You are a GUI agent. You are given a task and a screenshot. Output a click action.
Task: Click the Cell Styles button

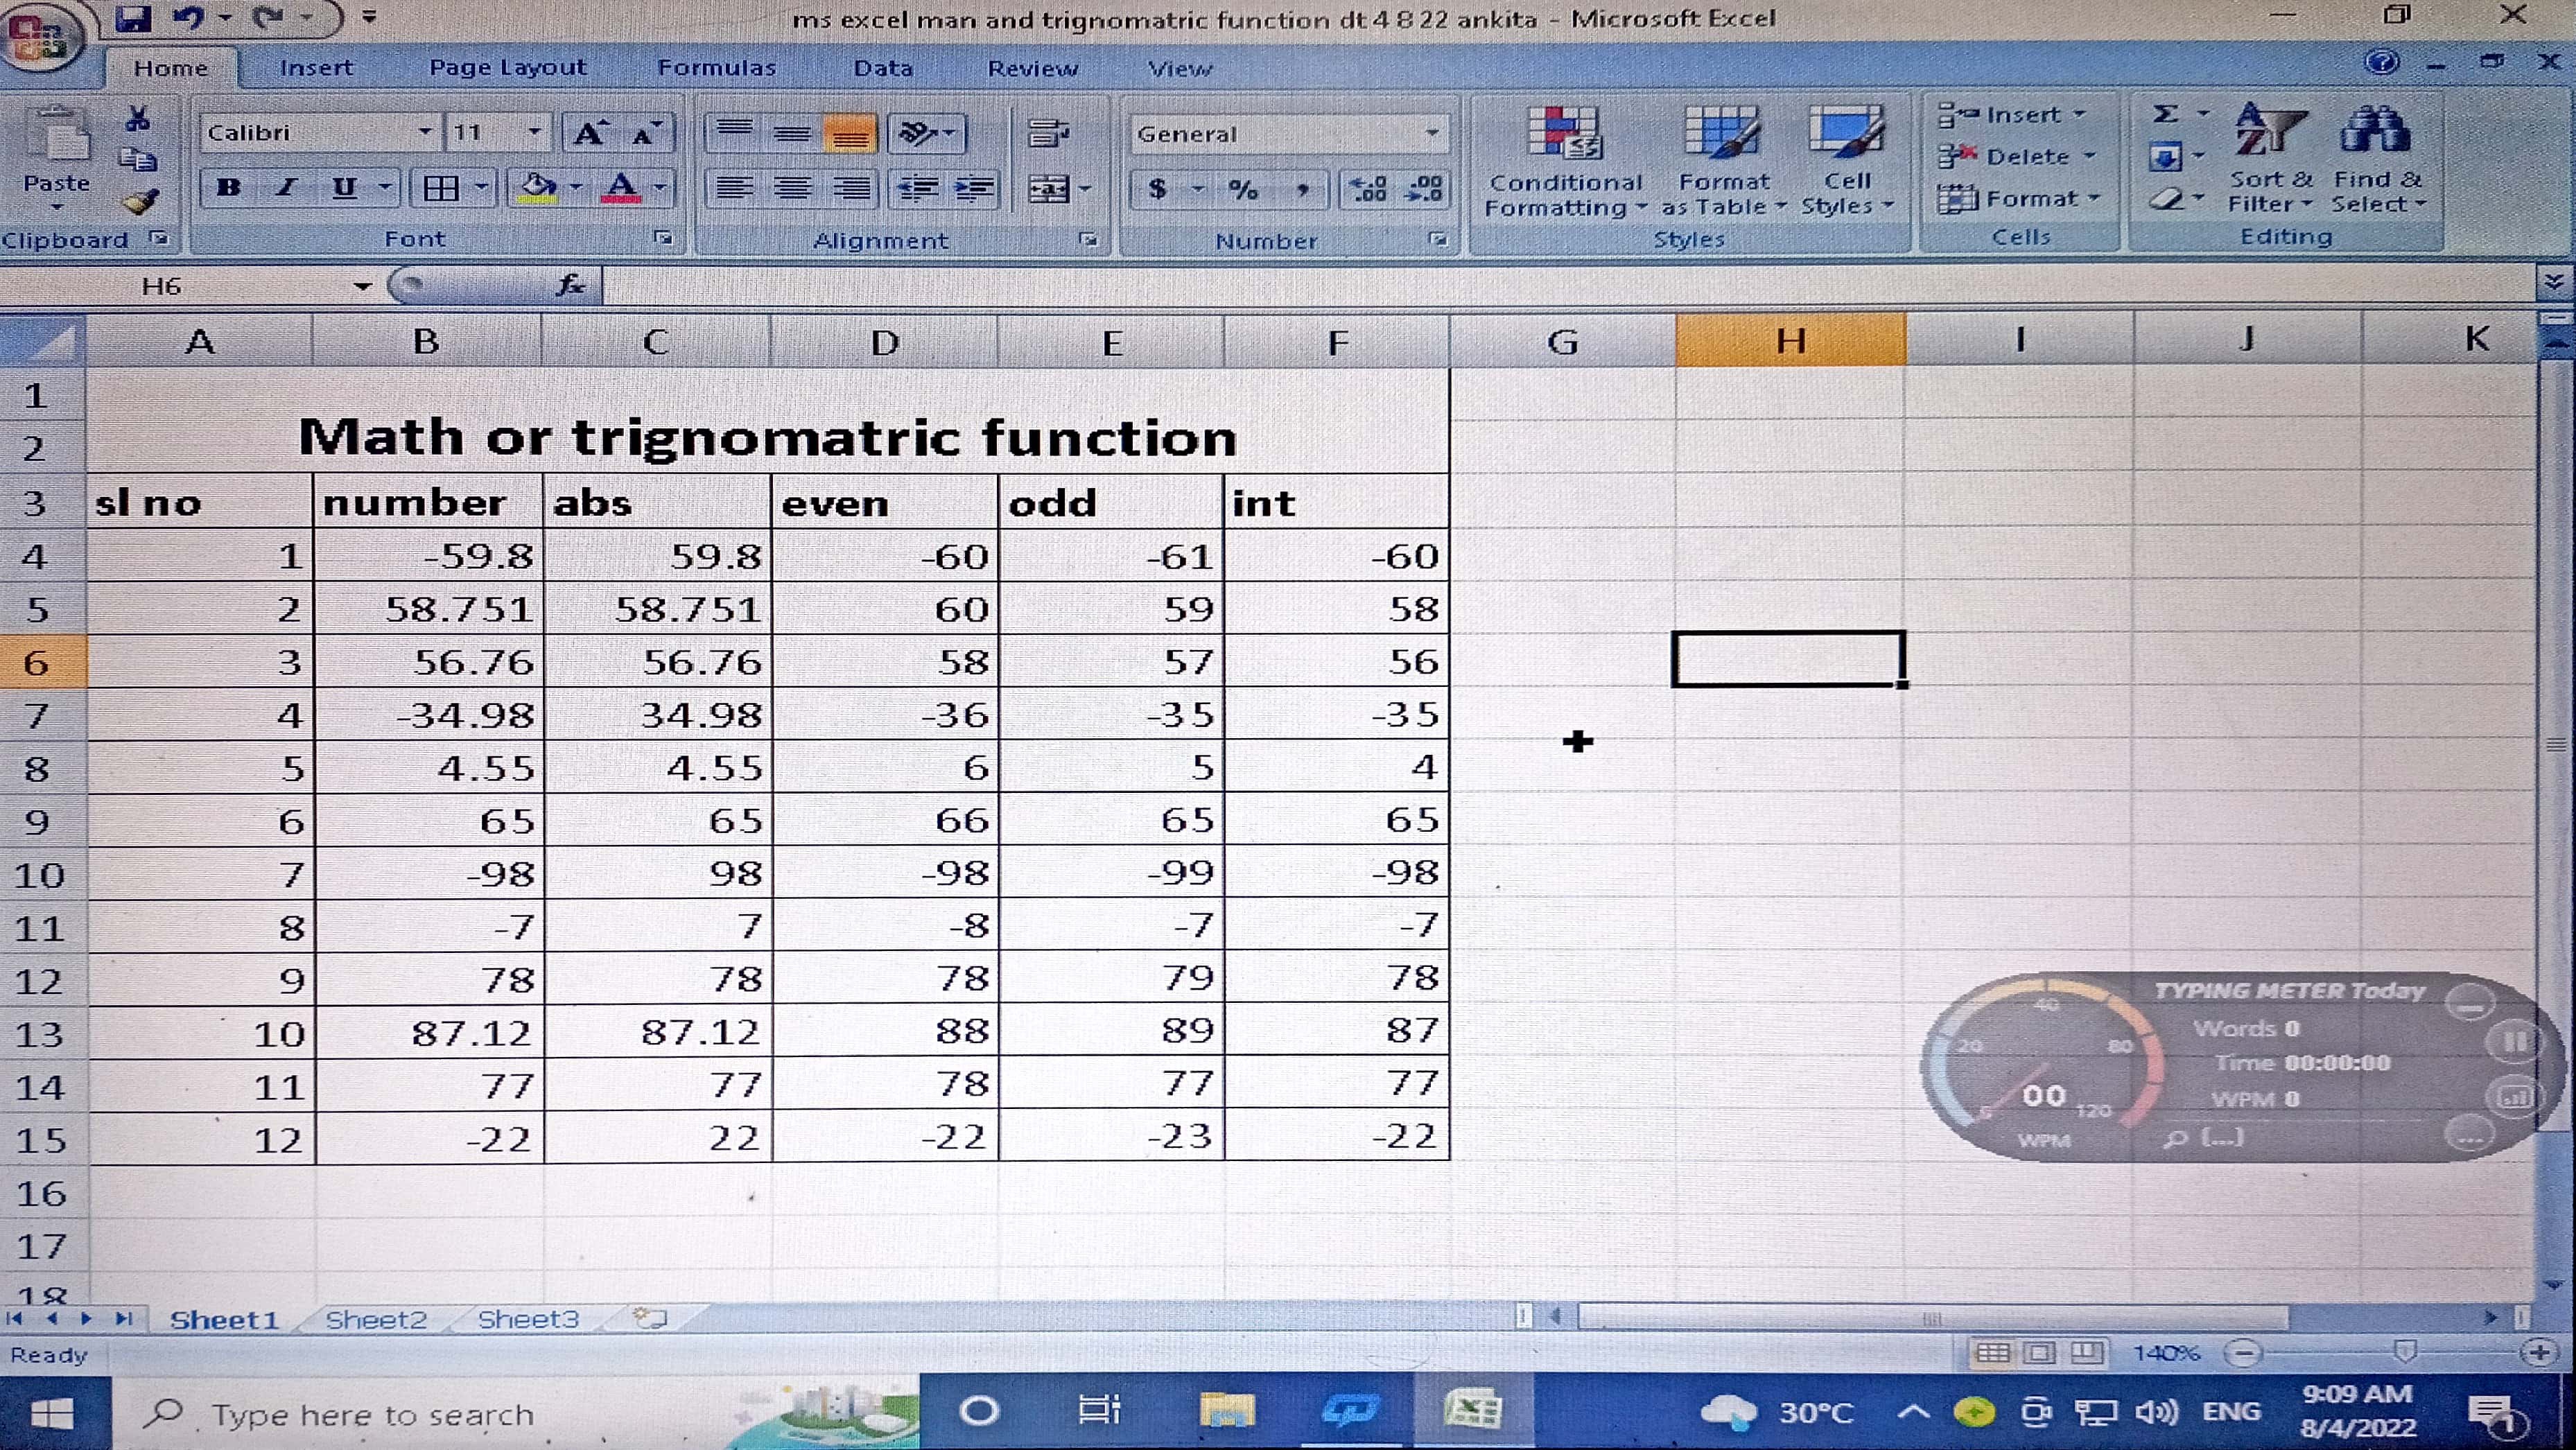tap(1846, 161)
